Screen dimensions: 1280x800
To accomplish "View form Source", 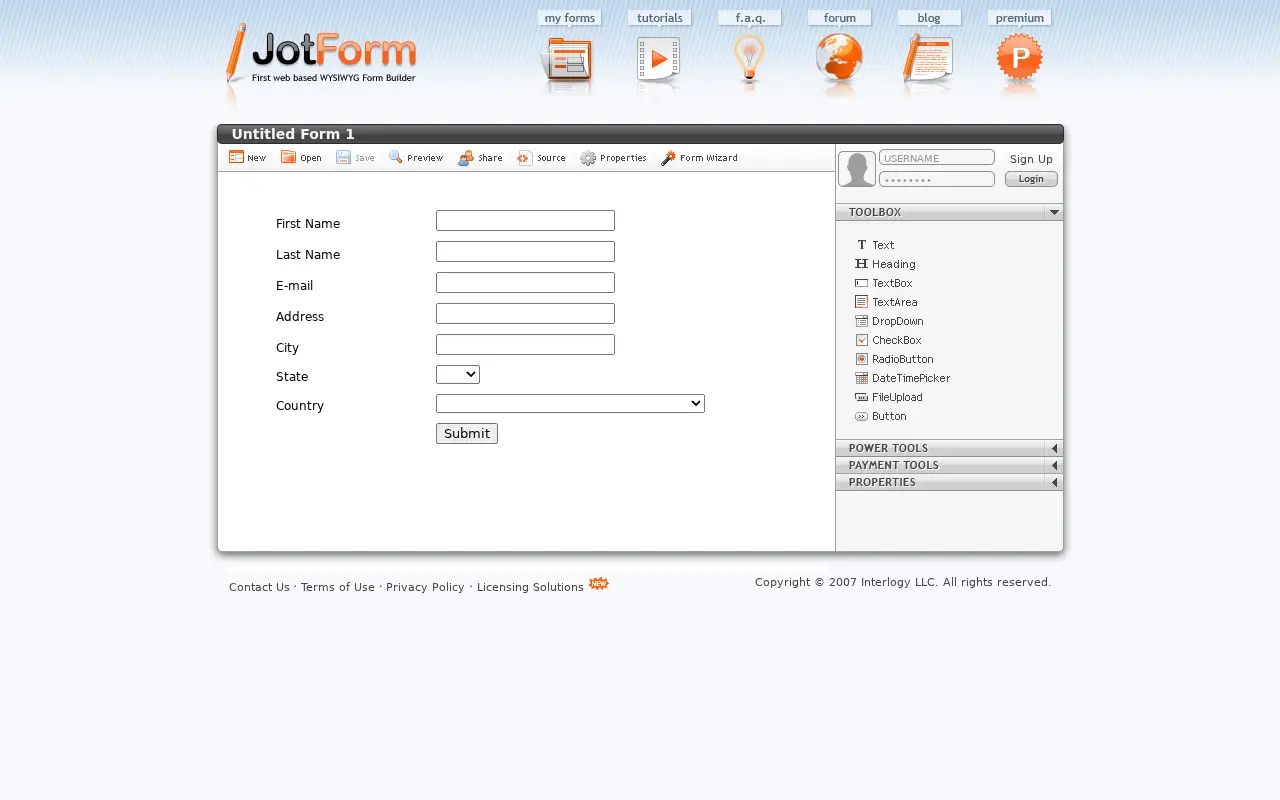I will [x=541, y=157].
